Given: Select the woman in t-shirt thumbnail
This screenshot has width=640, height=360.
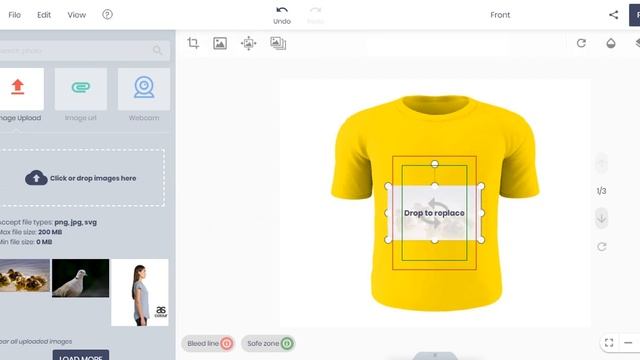Looking at the screenshot, I should pyautogui.click(x=140, y=293).
